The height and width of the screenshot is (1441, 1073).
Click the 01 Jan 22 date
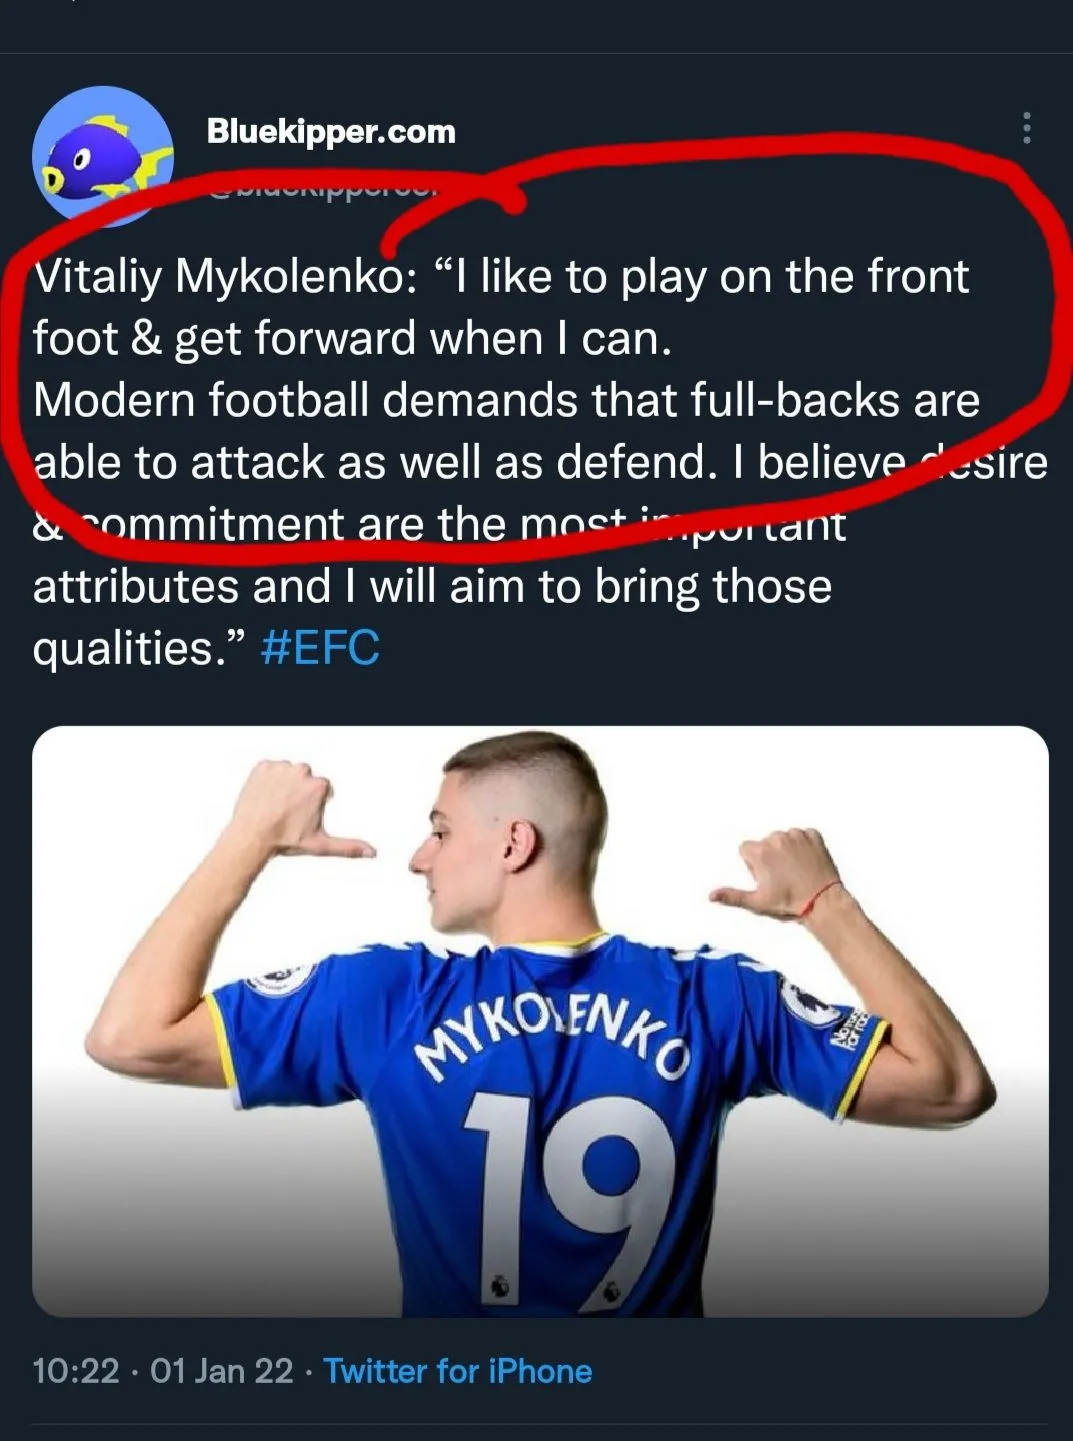pyautogui.click(x=222, y=1371)
